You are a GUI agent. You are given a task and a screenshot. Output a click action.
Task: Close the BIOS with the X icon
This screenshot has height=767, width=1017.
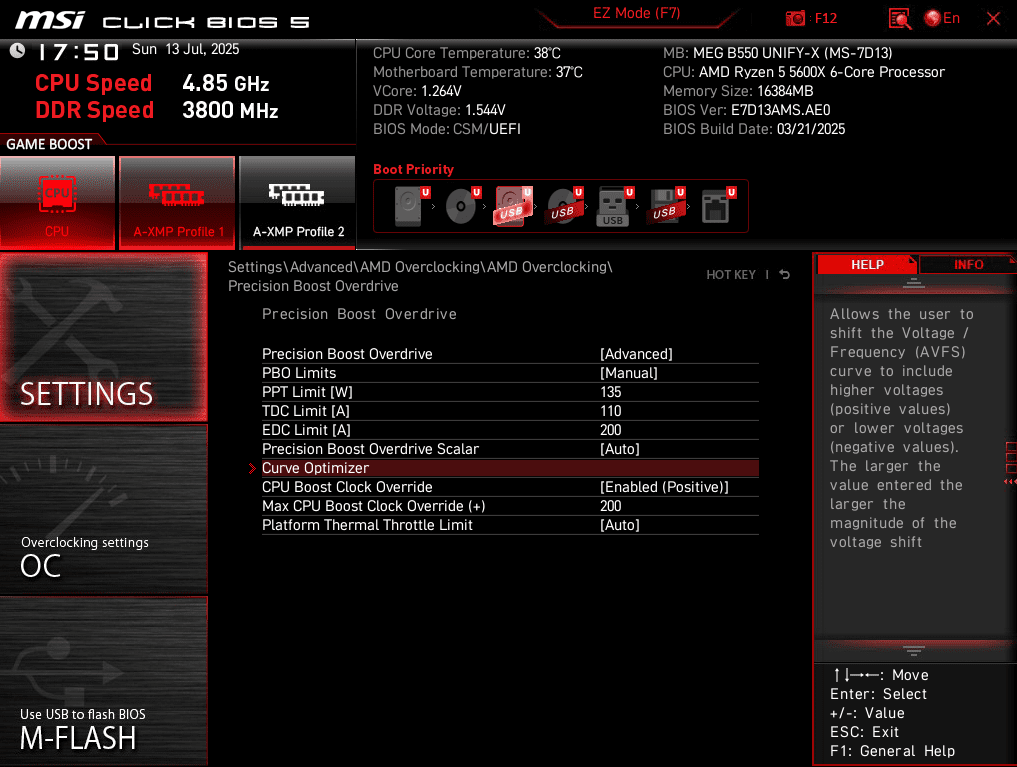pyautogui.click(x=993, y=18)
